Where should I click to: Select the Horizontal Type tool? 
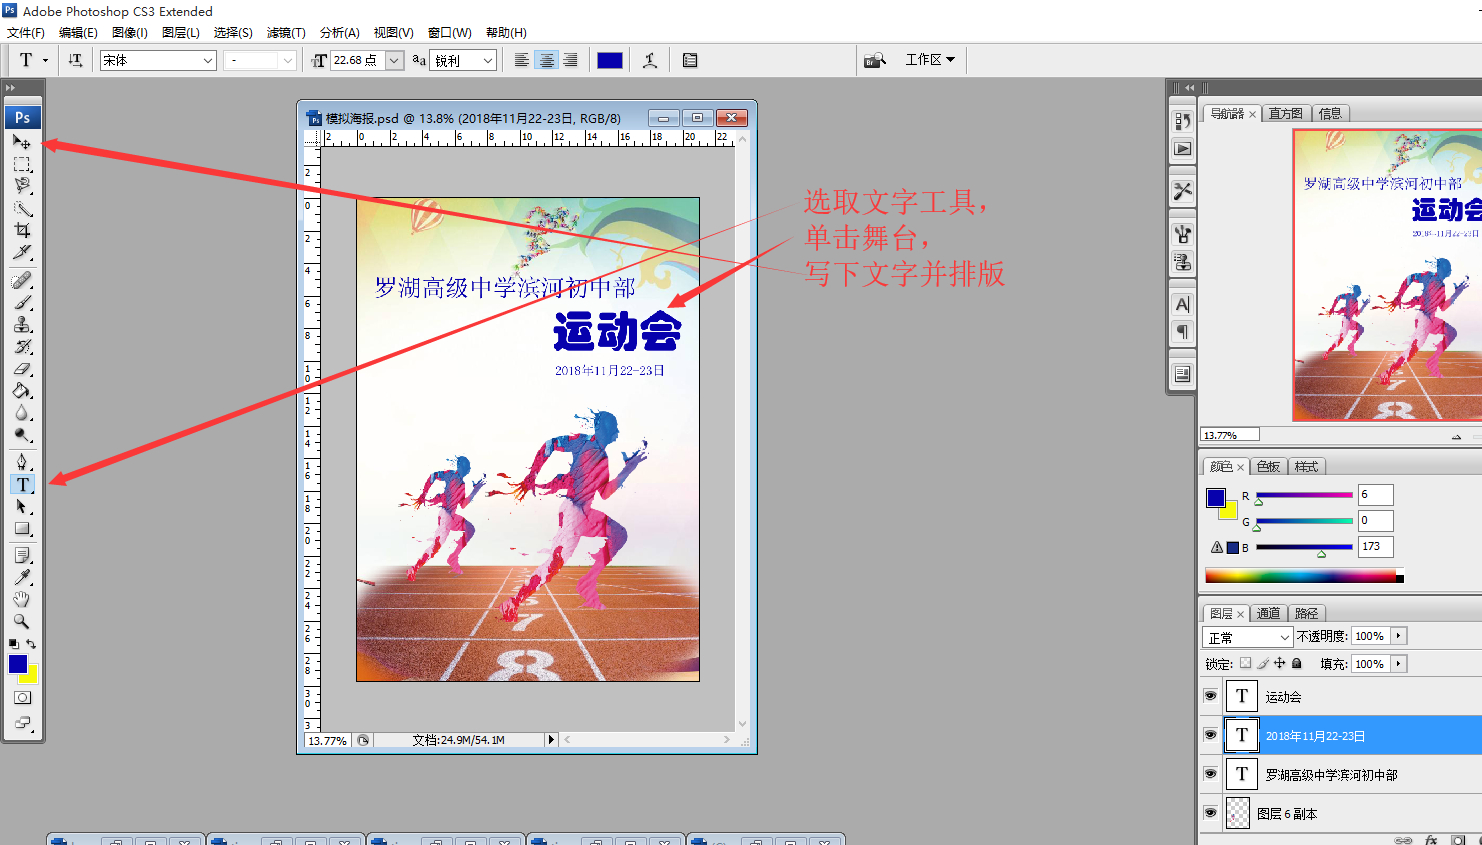click(22, 484)
